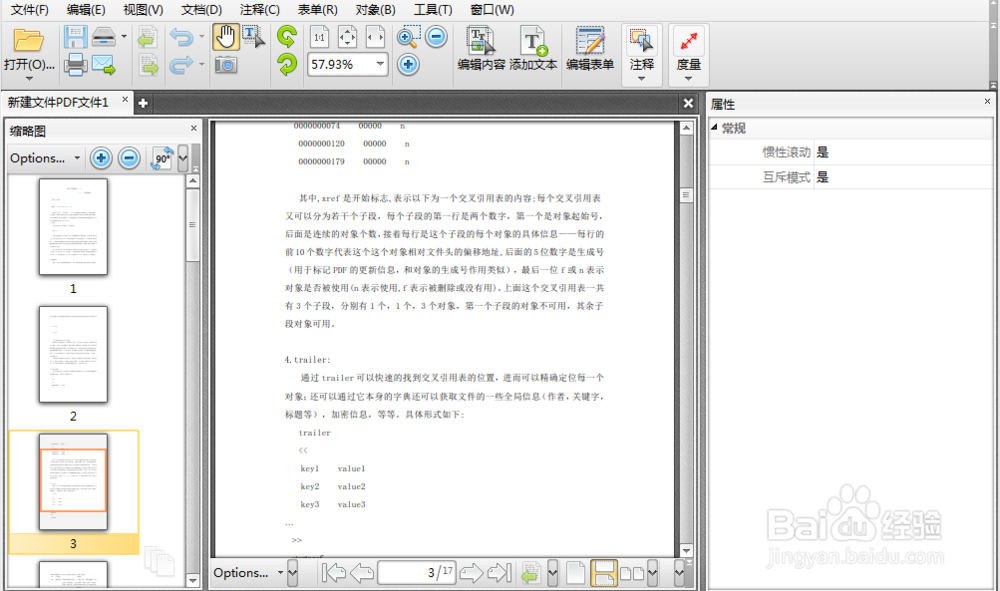Click the Save floppy disk icon
Viewport: 1000px width, 591px height.
click(x=75, y=37)
